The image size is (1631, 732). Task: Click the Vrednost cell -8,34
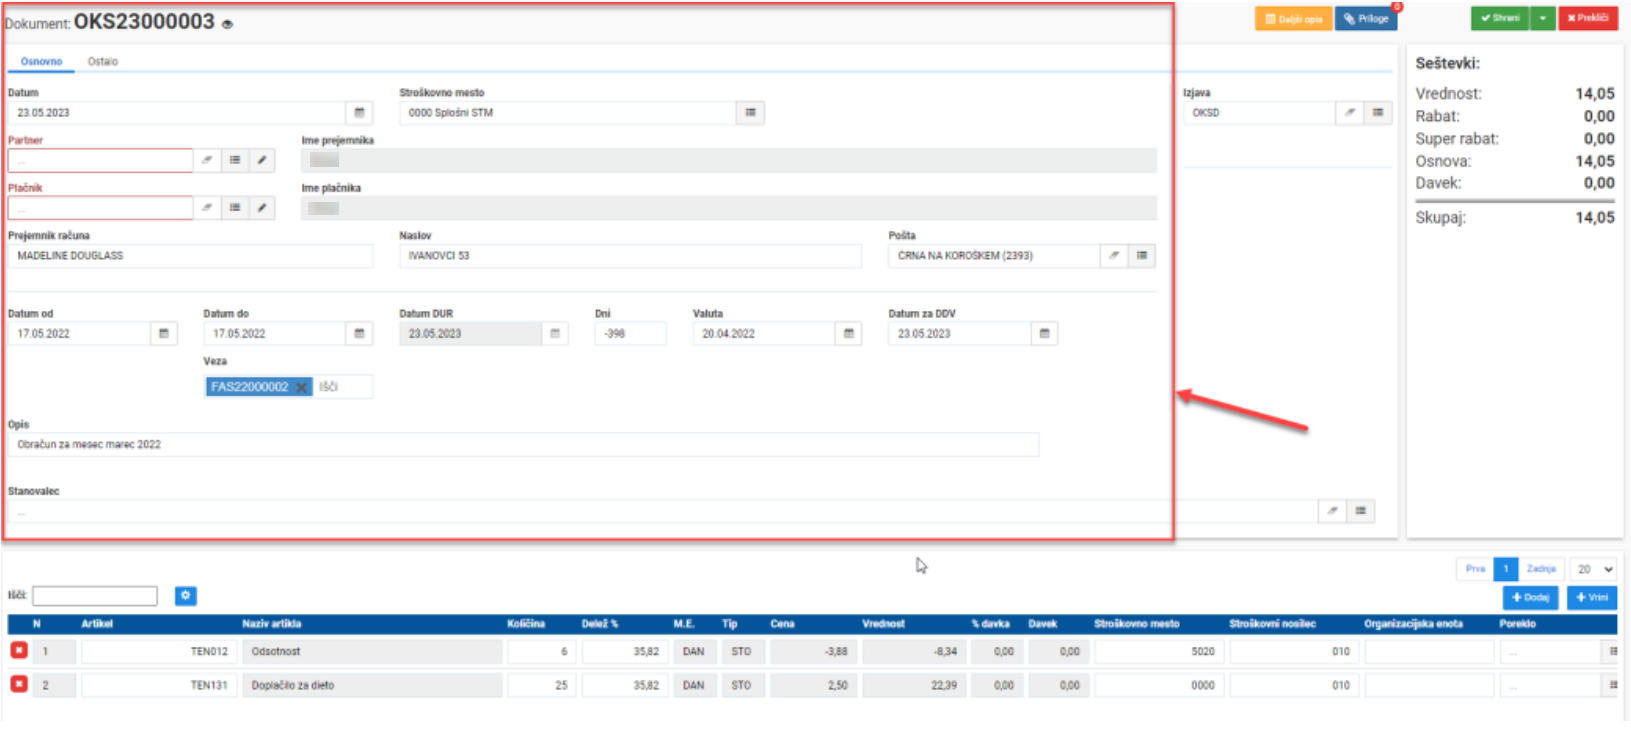click(x=913, y=652)
